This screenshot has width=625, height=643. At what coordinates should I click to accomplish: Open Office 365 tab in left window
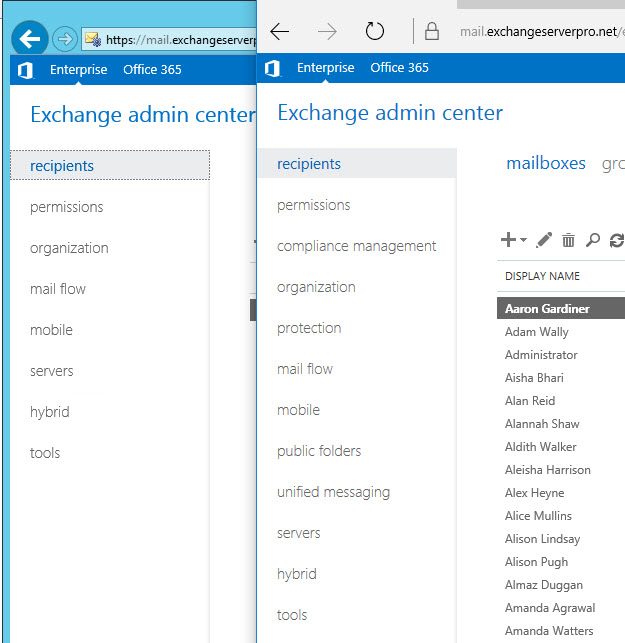(x=152, y=70)
